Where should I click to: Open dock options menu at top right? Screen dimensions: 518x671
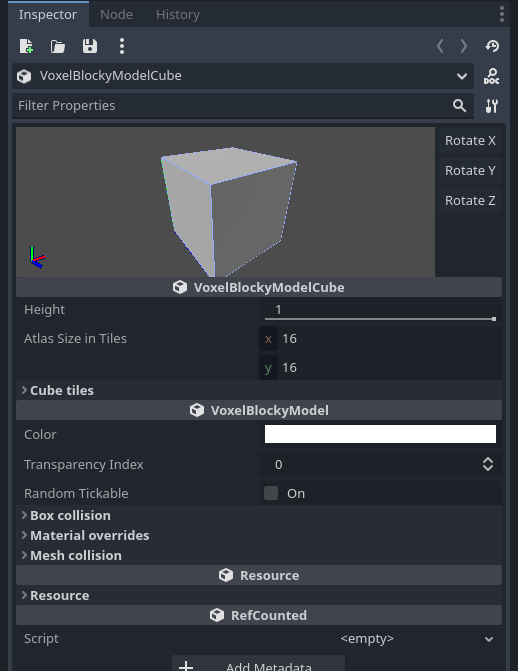[502, 15]
